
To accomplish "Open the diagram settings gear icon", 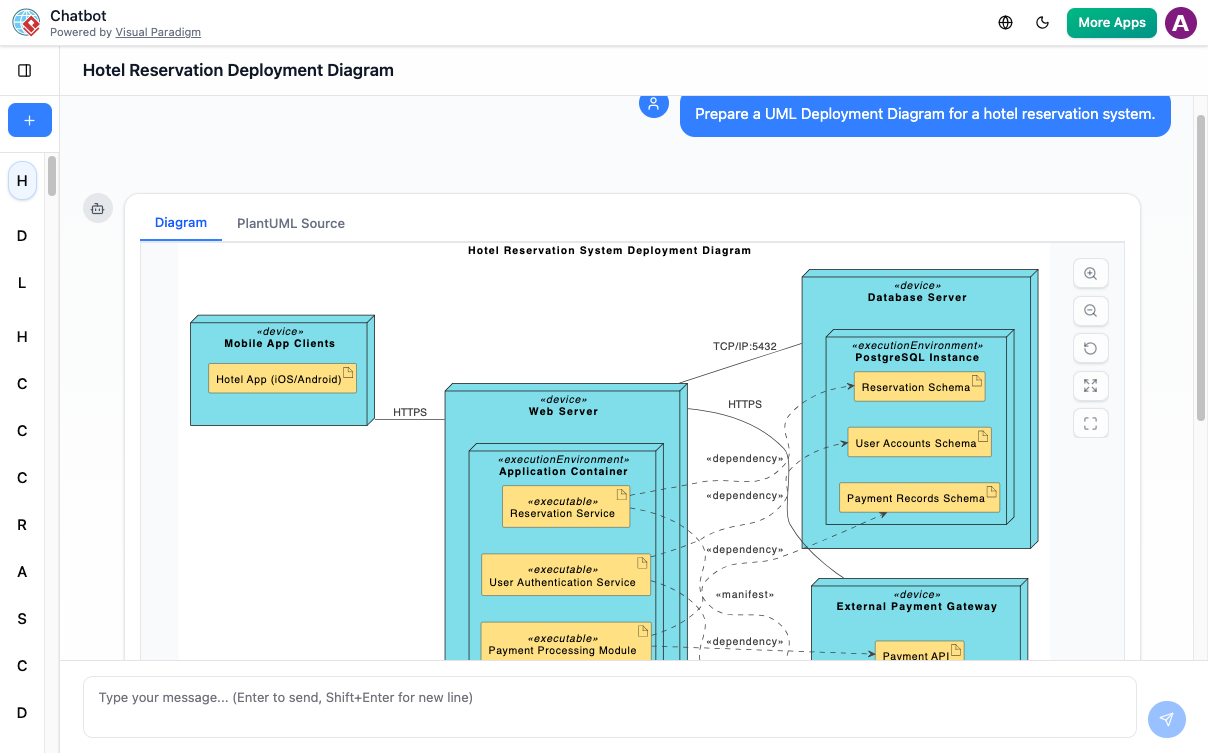I will pos(97,208).
